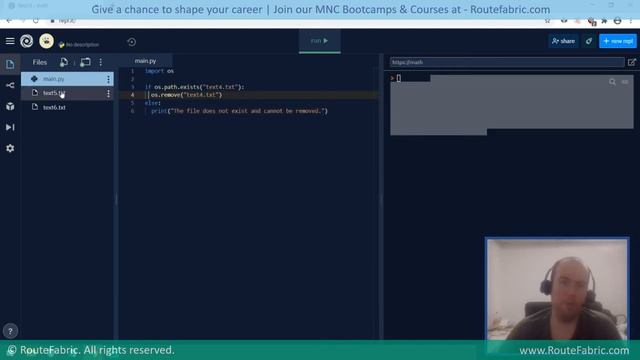
Task: Click the browser back arrow
Action: pos(9,21)
